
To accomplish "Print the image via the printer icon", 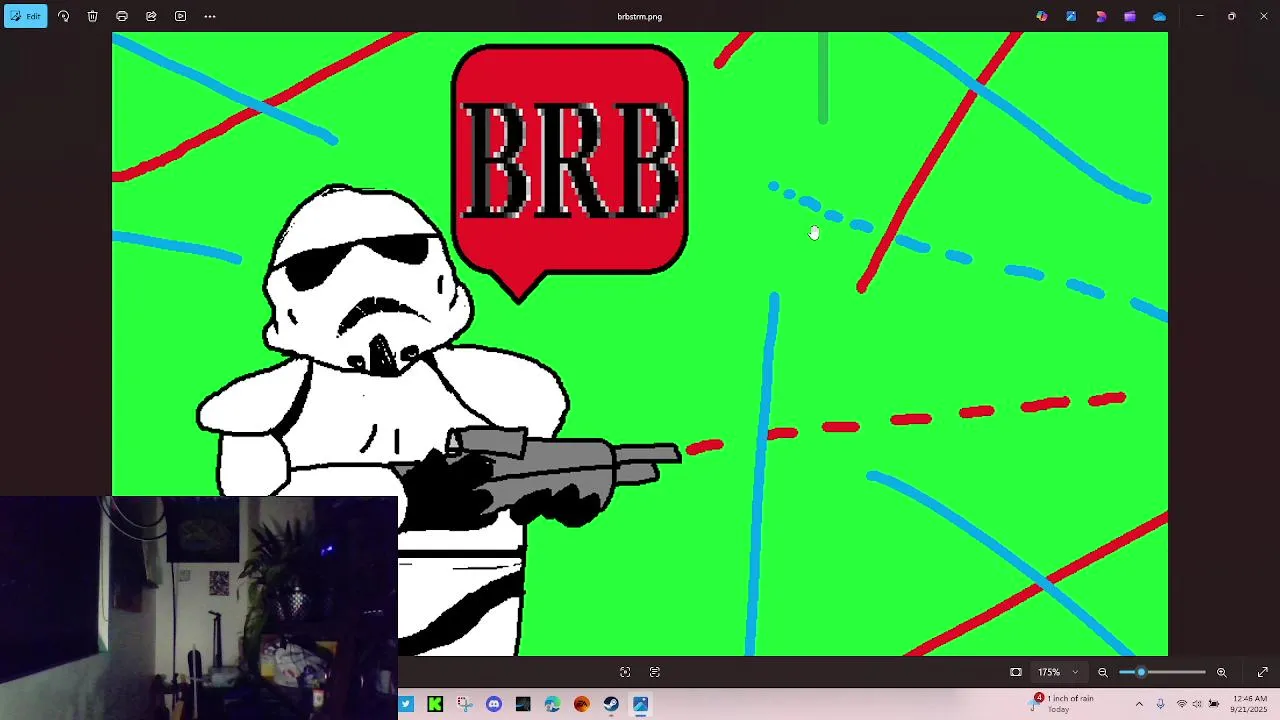I will 122,16.
